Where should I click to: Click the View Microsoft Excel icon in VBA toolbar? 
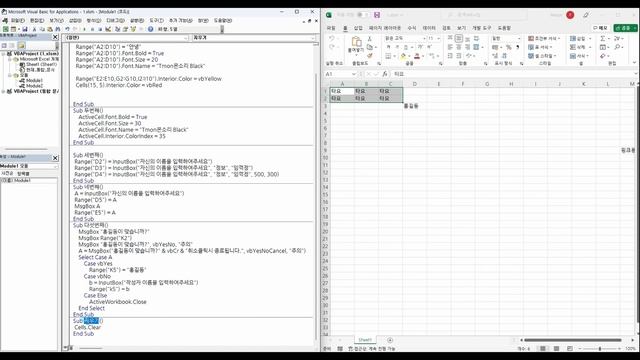[x=5, y=29]
